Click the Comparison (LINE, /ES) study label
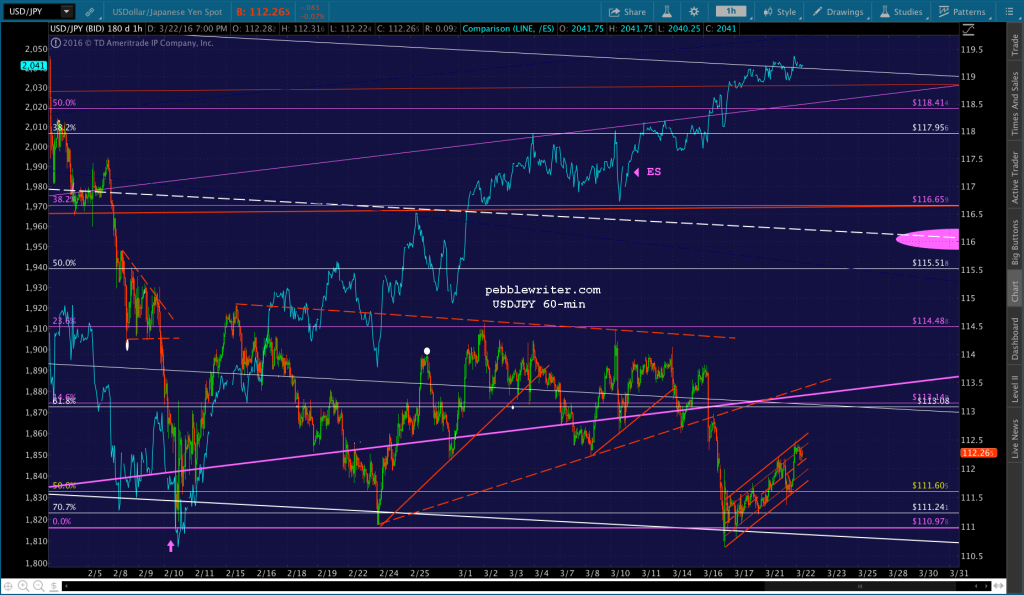 (508, 29)
